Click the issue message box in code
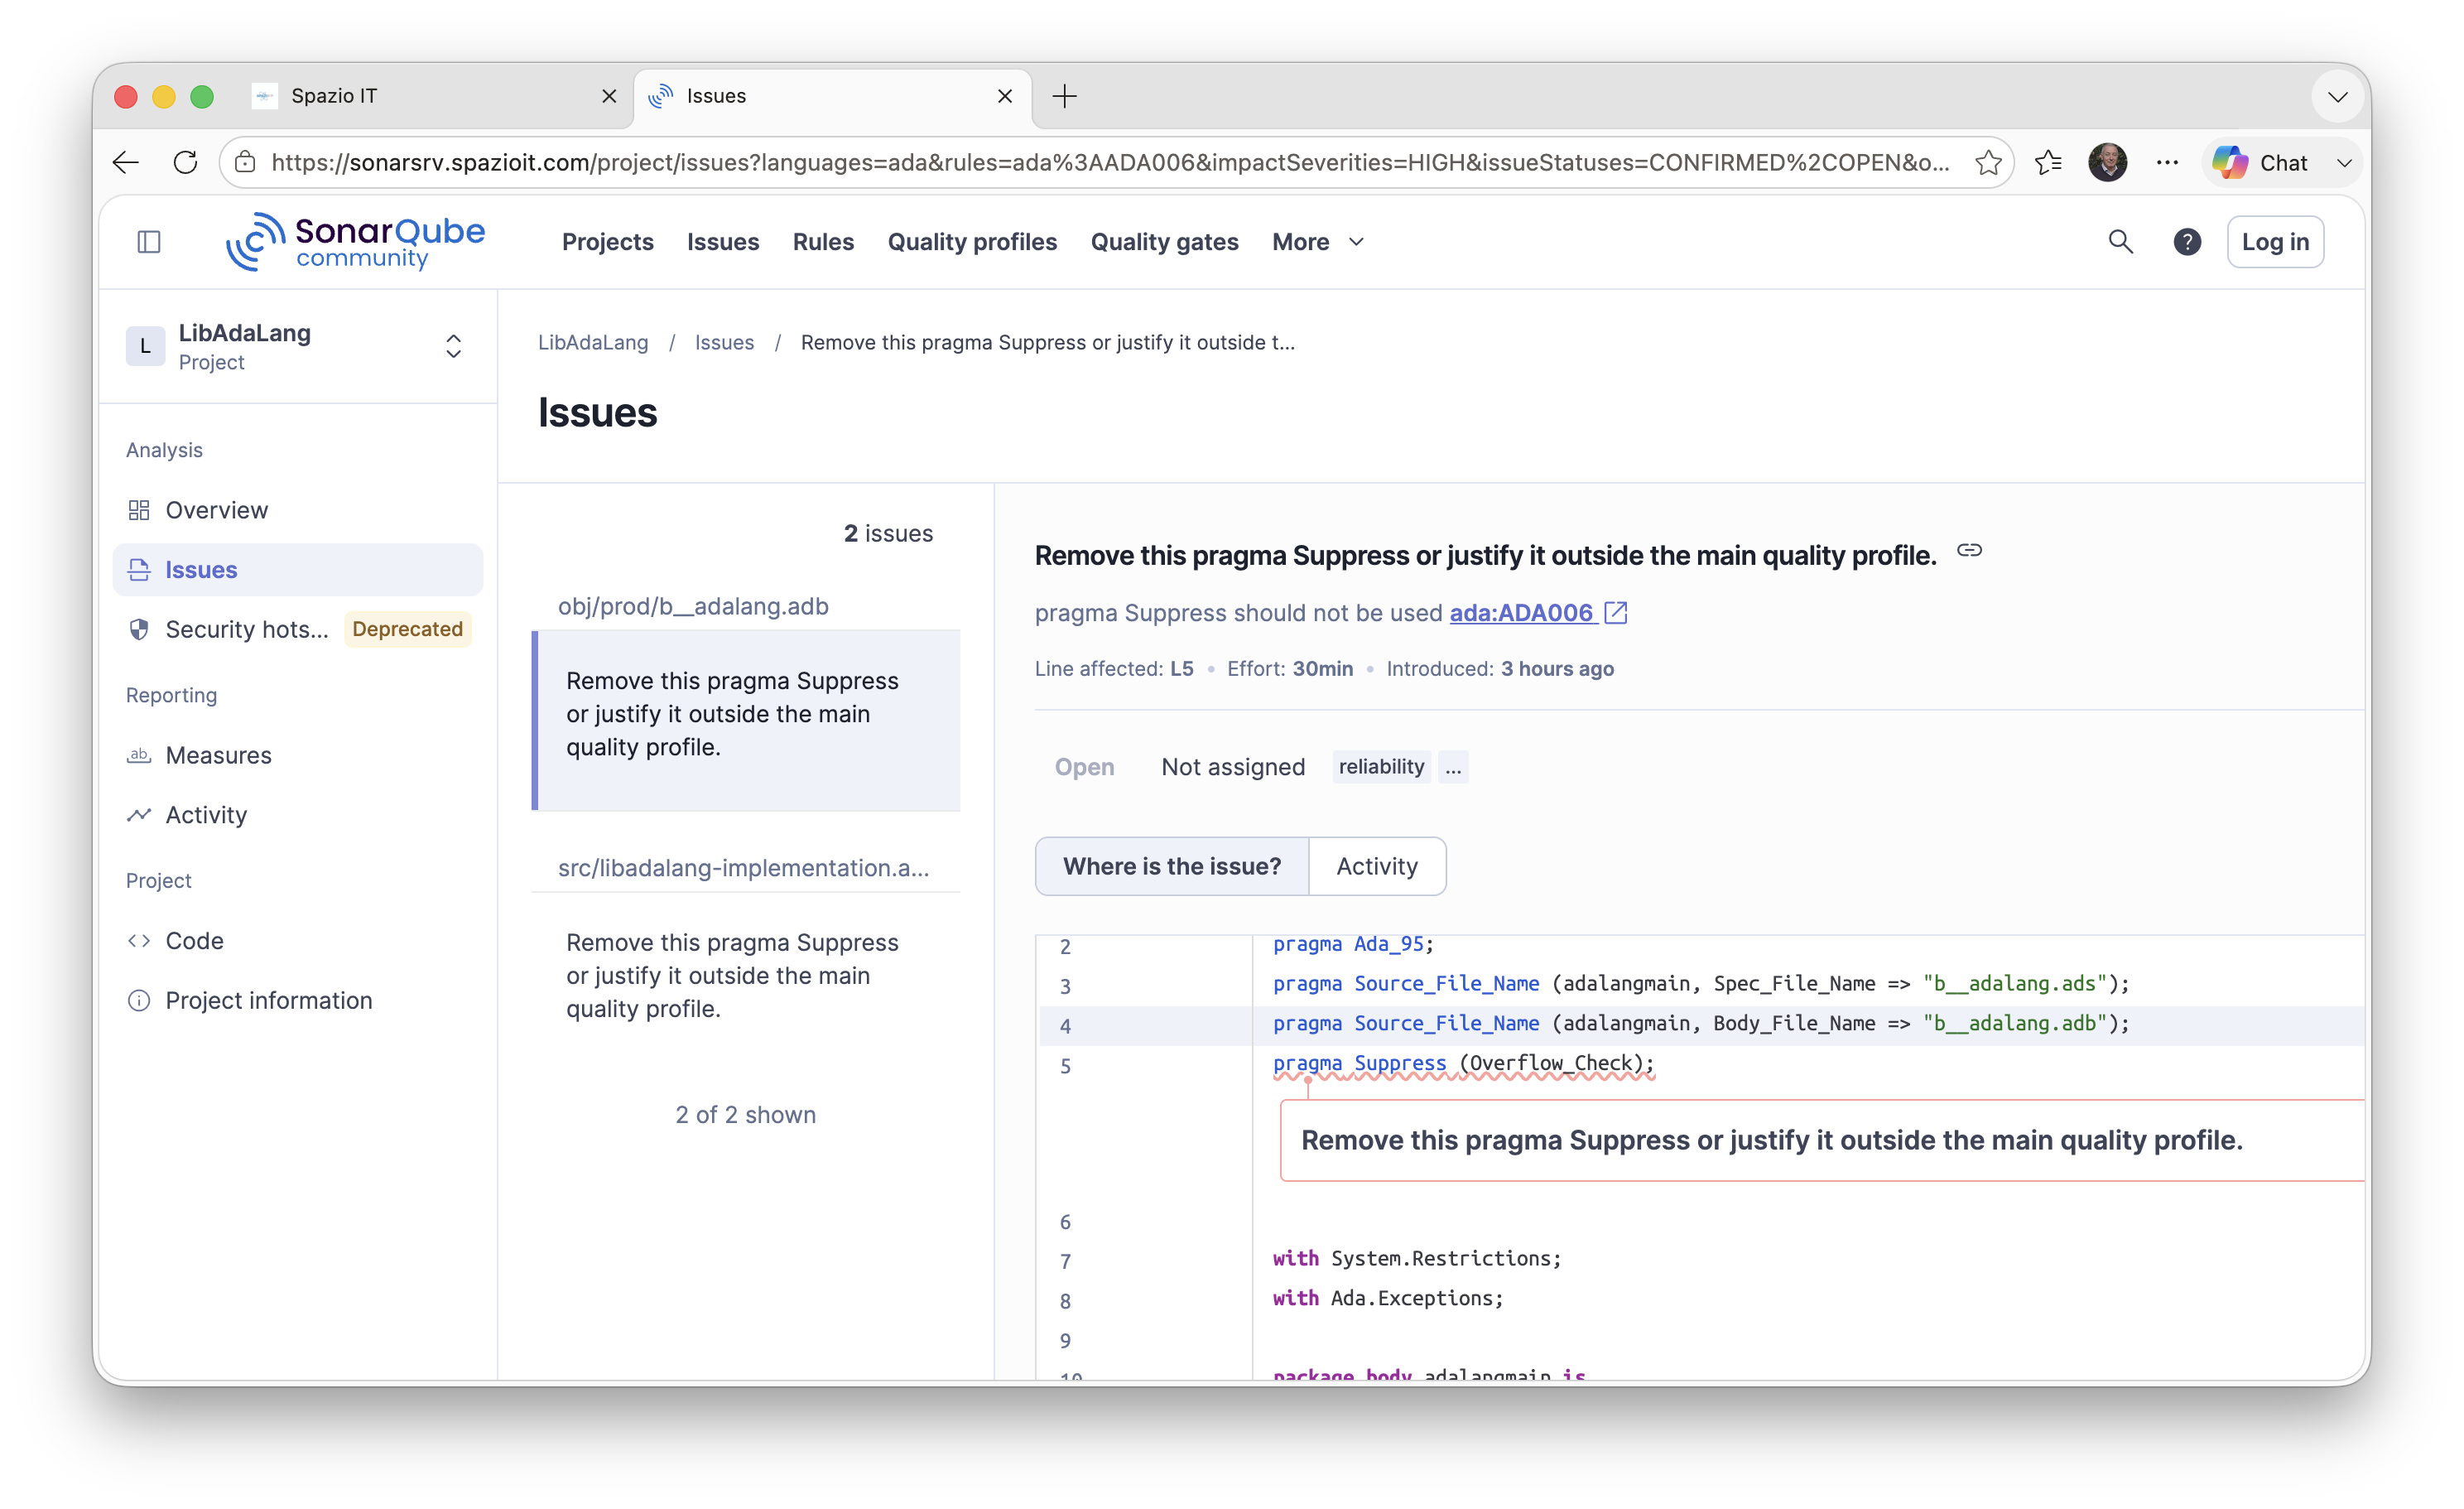The image size is (2464, 1509). [x=1822, y=1140]
